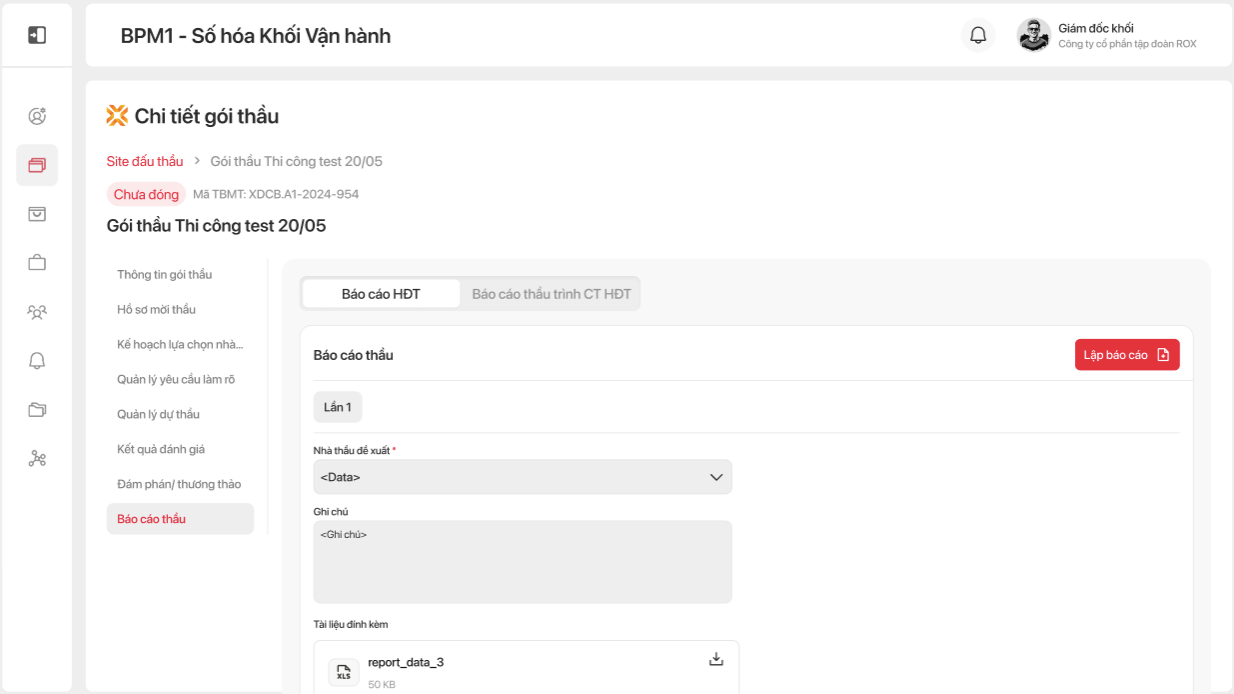Screen dimensions: 1234x694
Task: Click inside the Ghi chú text area
Action: (x=522, y=565)
